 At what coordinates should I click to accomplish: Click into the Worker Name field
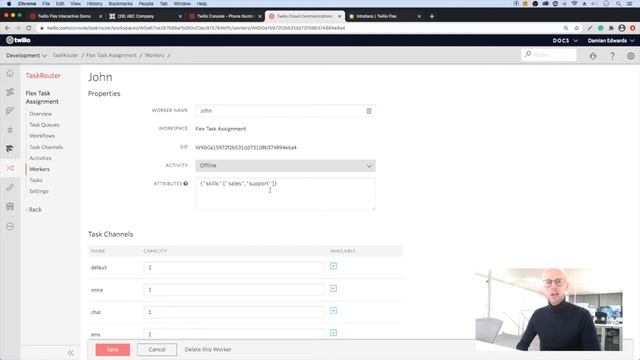(x=285, y=111)
